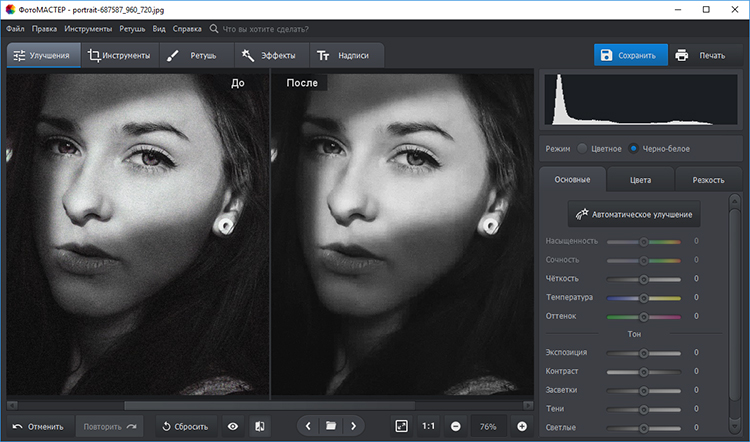Click the Сохранить button
750x442 pixels.
[626, 55]
